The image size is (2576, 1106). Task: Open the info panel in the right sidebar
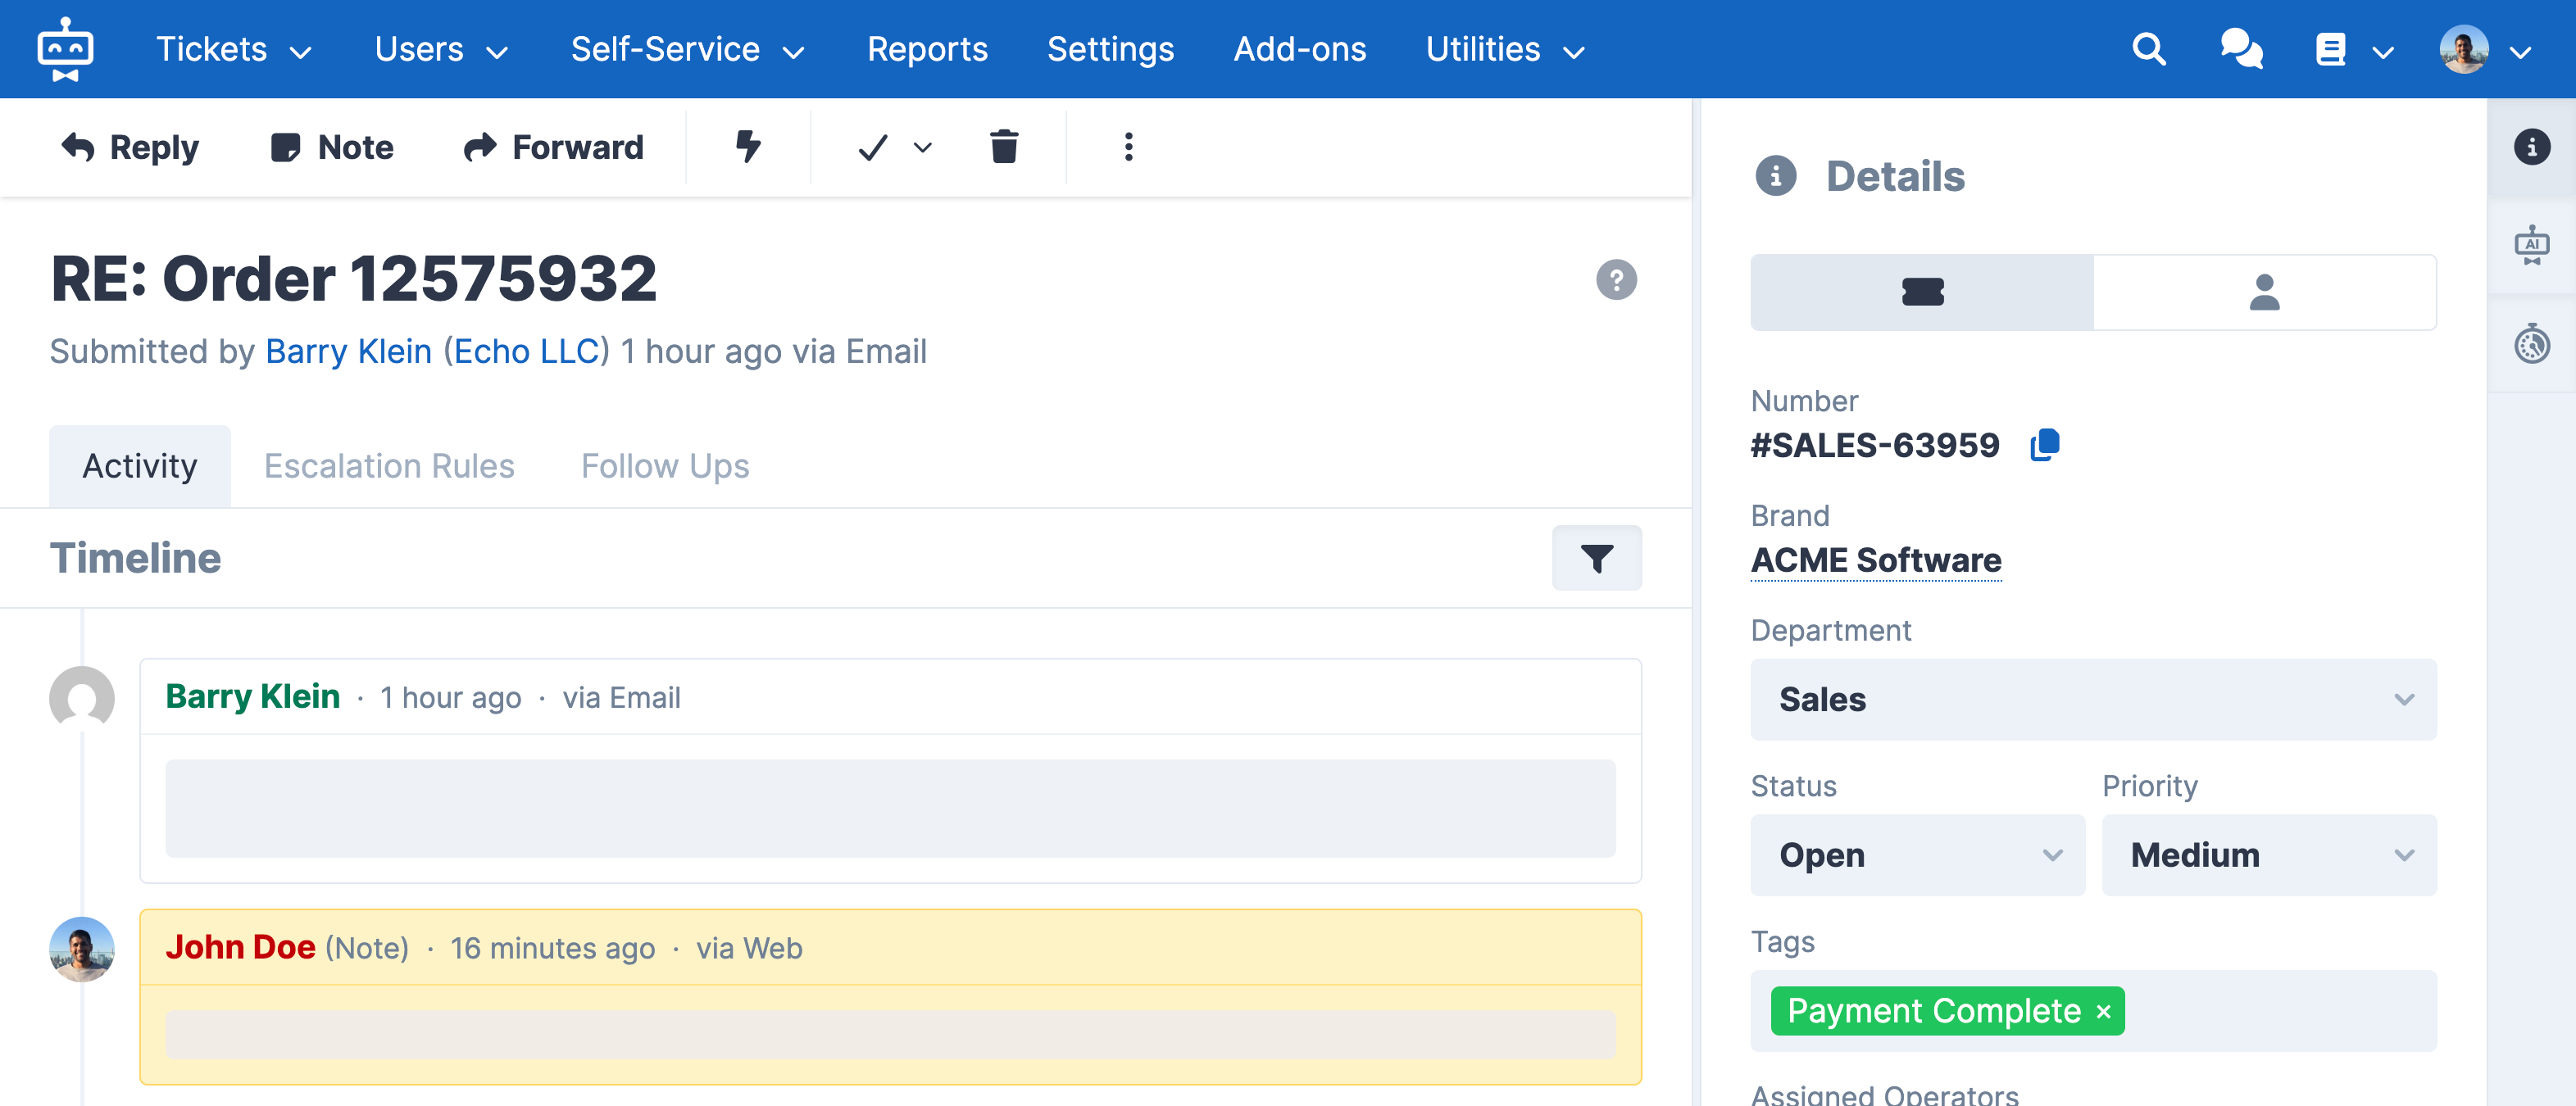point(2531,147)
